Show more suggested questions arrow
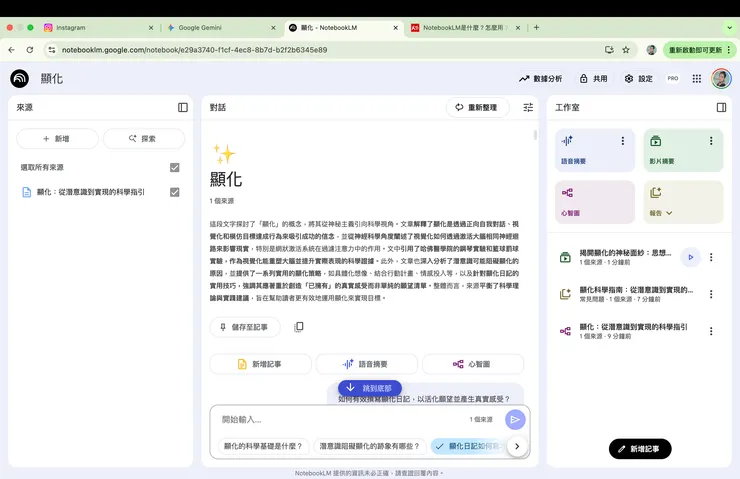740x479 pixels. click(517, 446)
